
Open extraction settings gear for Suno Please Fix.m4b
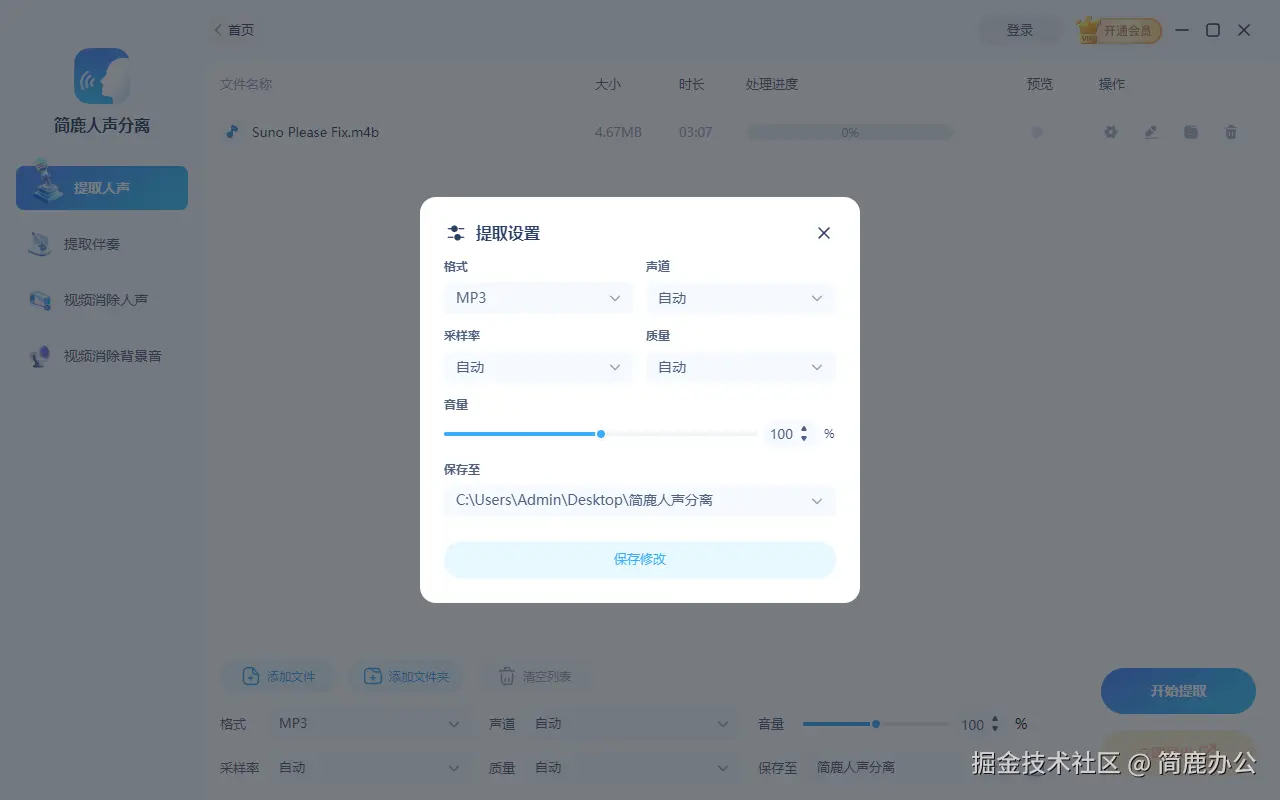tap(1110, 131)
